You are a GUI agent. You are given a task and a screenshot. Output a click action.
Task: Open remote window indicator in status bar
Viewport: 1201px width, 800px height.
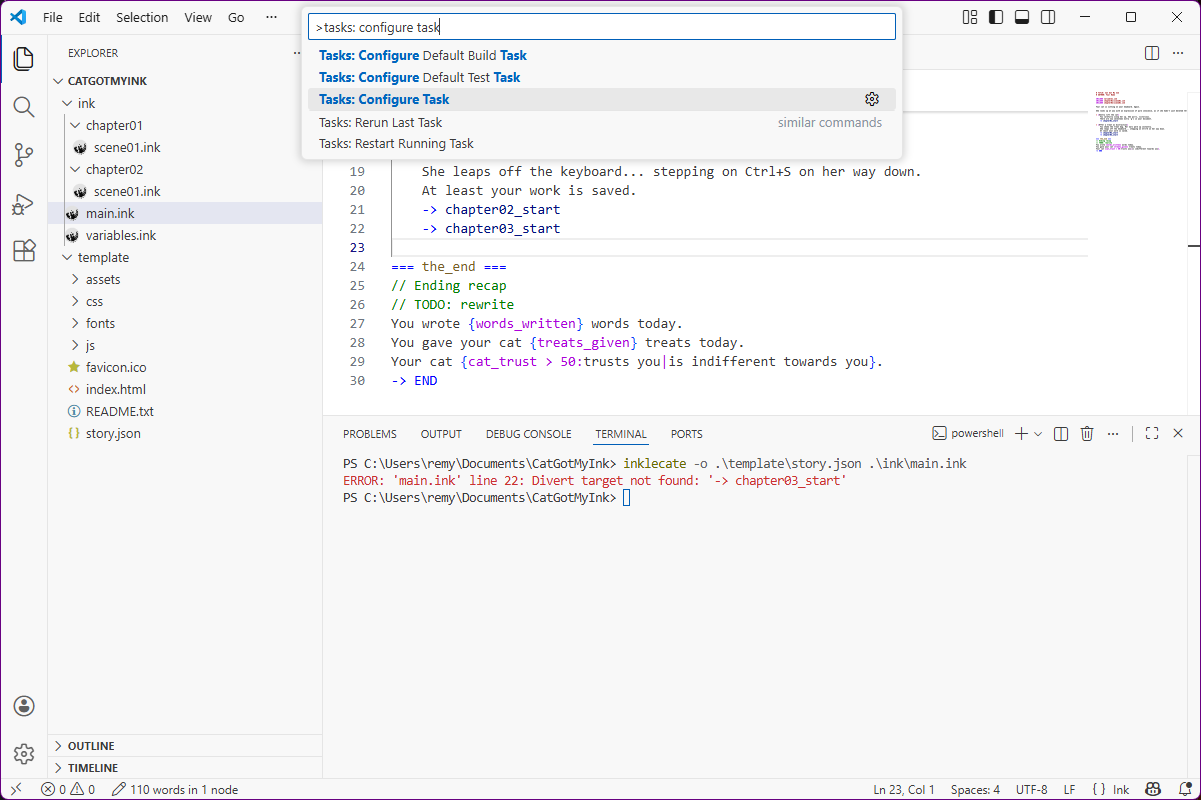click(x=15, y=789)
